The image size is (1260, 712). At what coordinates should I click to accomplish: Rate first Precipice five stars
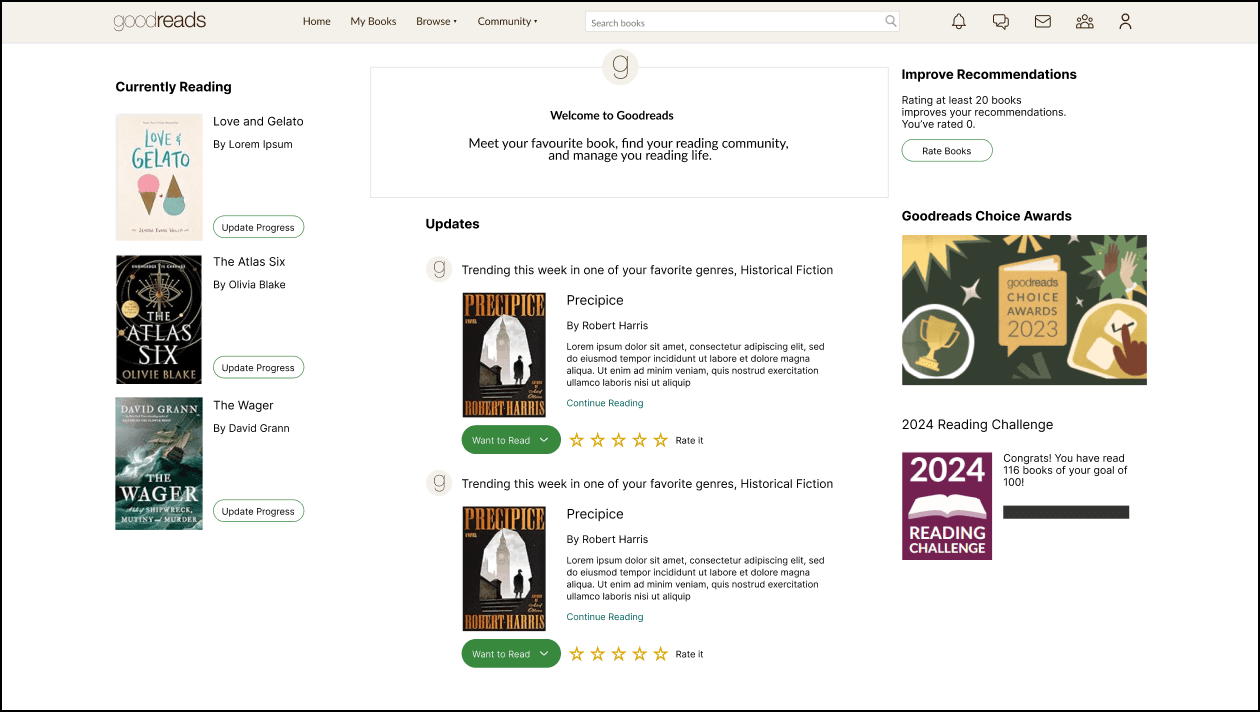pos(660,440)
